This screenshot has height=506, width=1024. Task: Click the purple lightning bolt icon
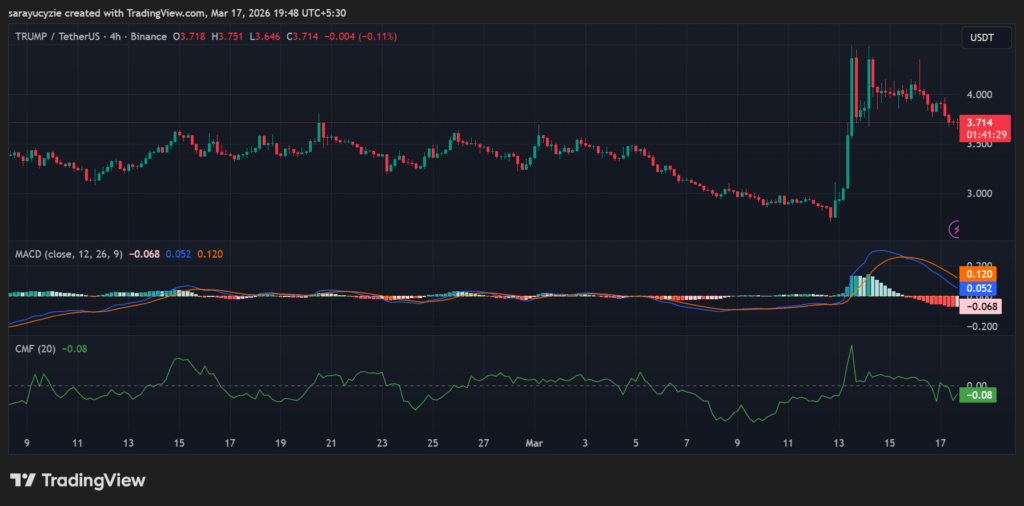956,229
